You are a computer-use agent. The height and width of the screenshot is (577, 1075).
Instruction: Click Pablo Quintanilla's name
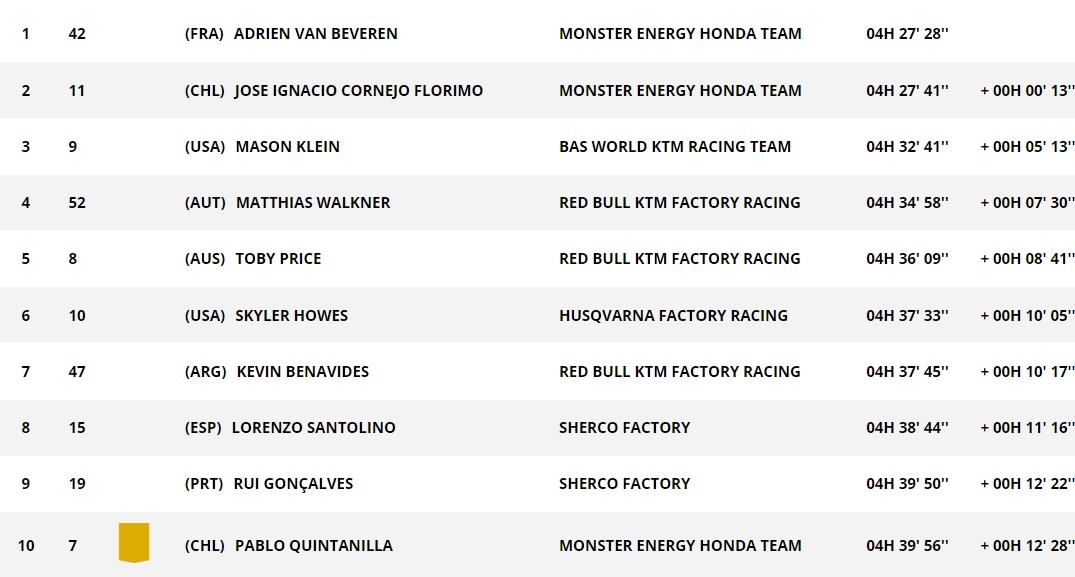(x=314, y=546)
